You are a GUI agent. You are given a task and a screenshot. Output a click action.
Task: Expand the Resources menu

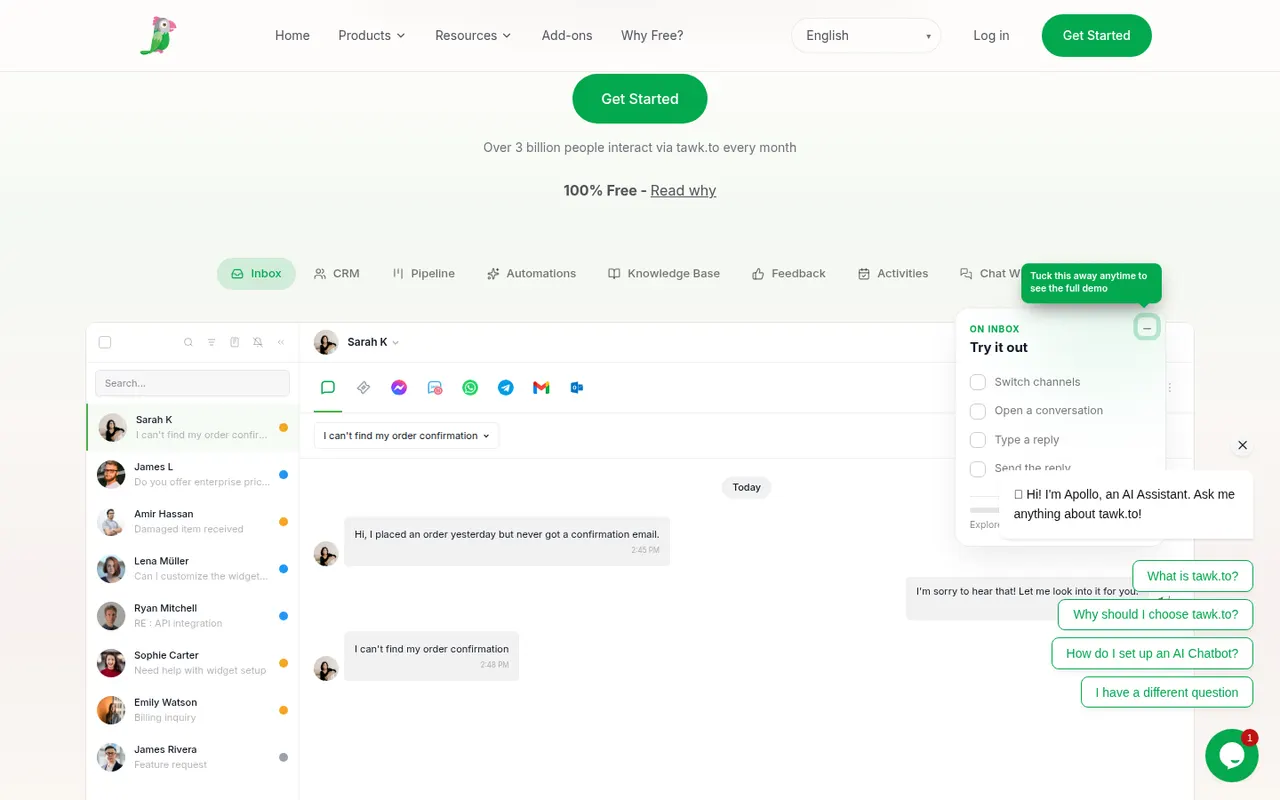[473, 35]
